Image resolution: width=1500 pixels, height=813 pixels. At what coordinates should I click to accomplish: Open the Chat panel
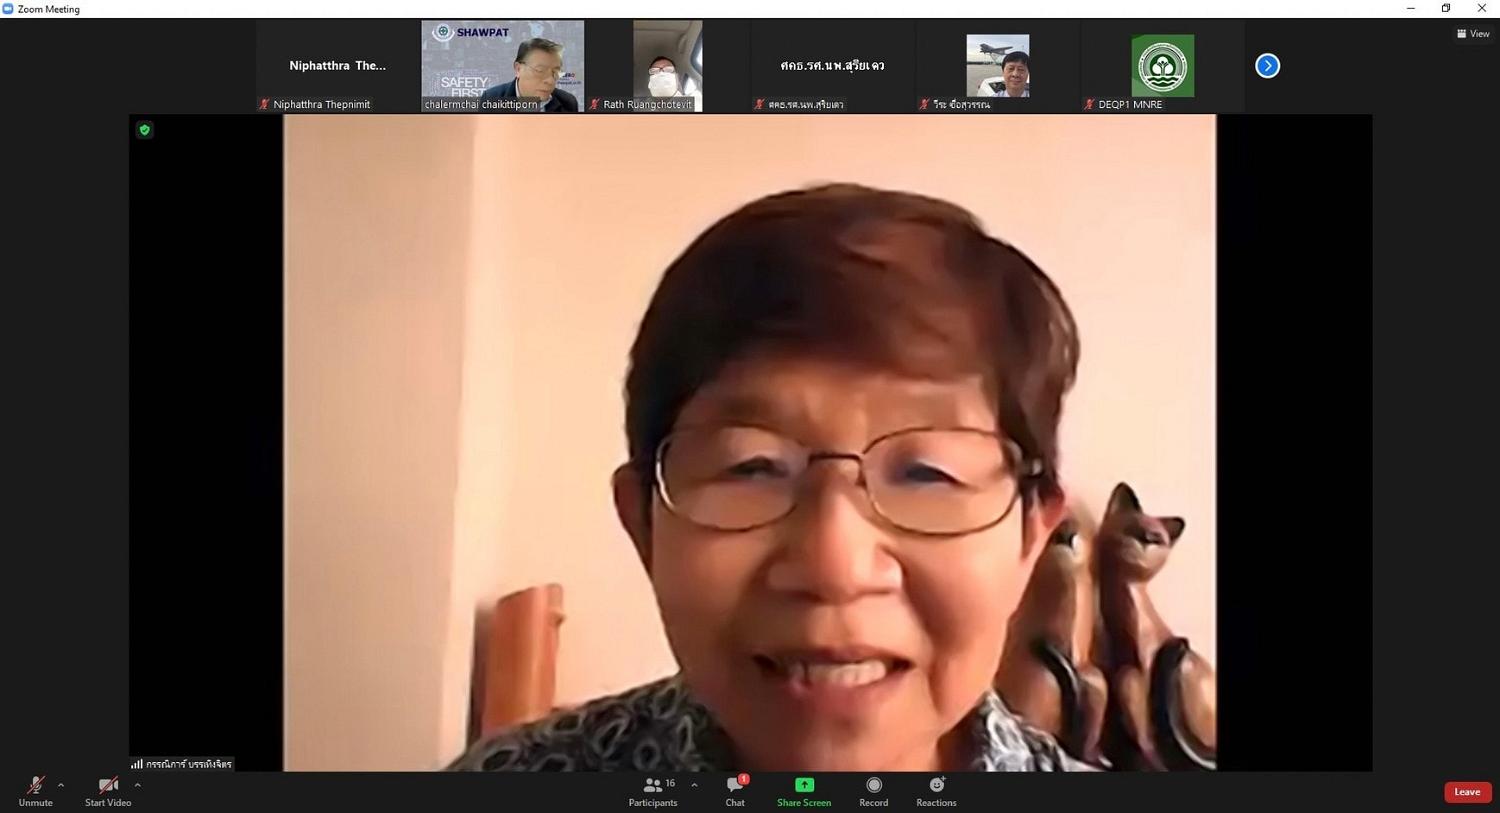point(735,791)
